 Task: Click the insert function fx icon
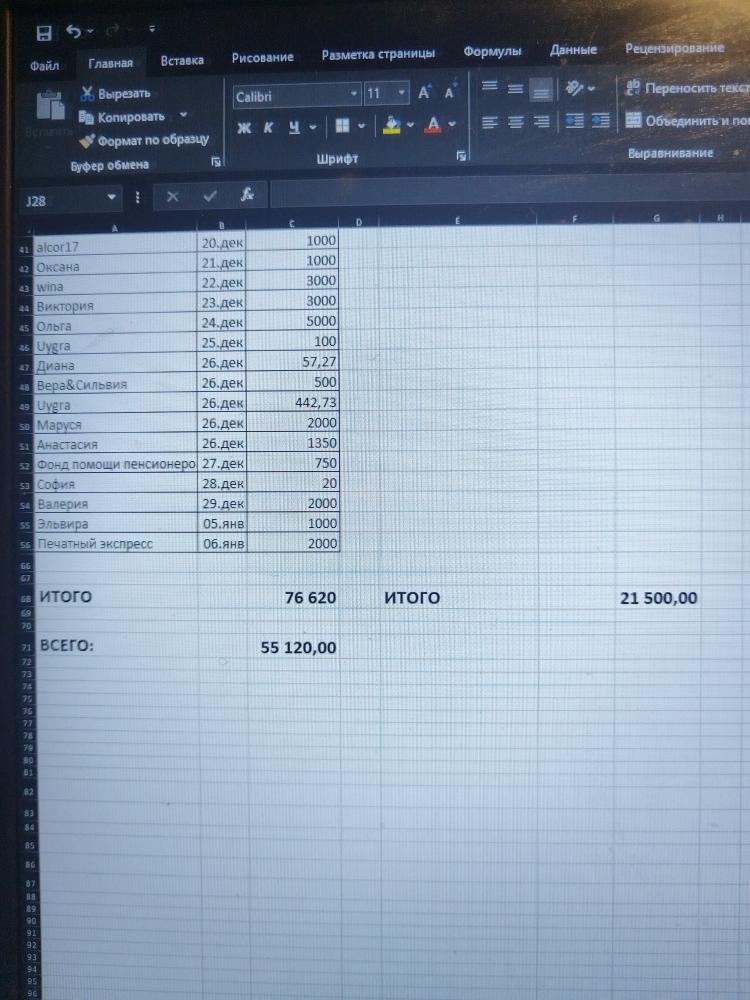point(247,196)
